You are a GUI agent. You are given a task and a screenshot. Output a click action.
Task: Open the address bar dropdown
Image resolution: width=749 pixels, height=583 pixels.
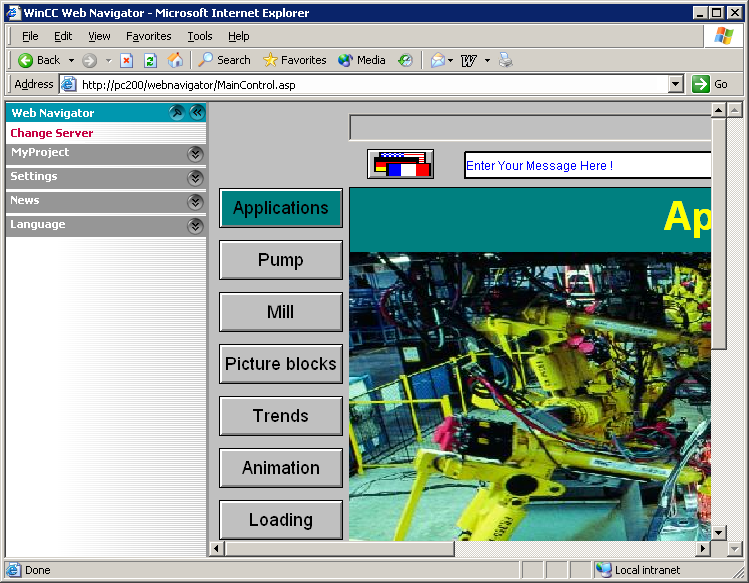click(x=676, y=85)
